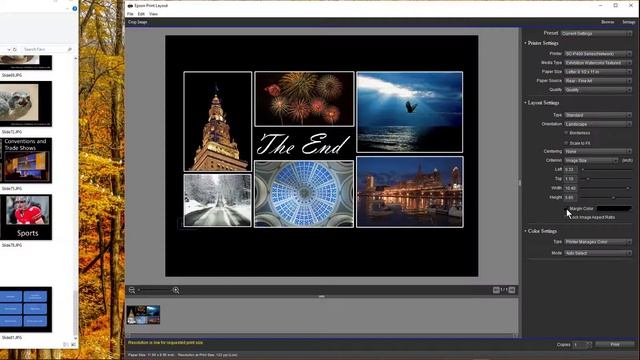Click the Print button
The height and width of the screenshot is (360, 640).
615,345
